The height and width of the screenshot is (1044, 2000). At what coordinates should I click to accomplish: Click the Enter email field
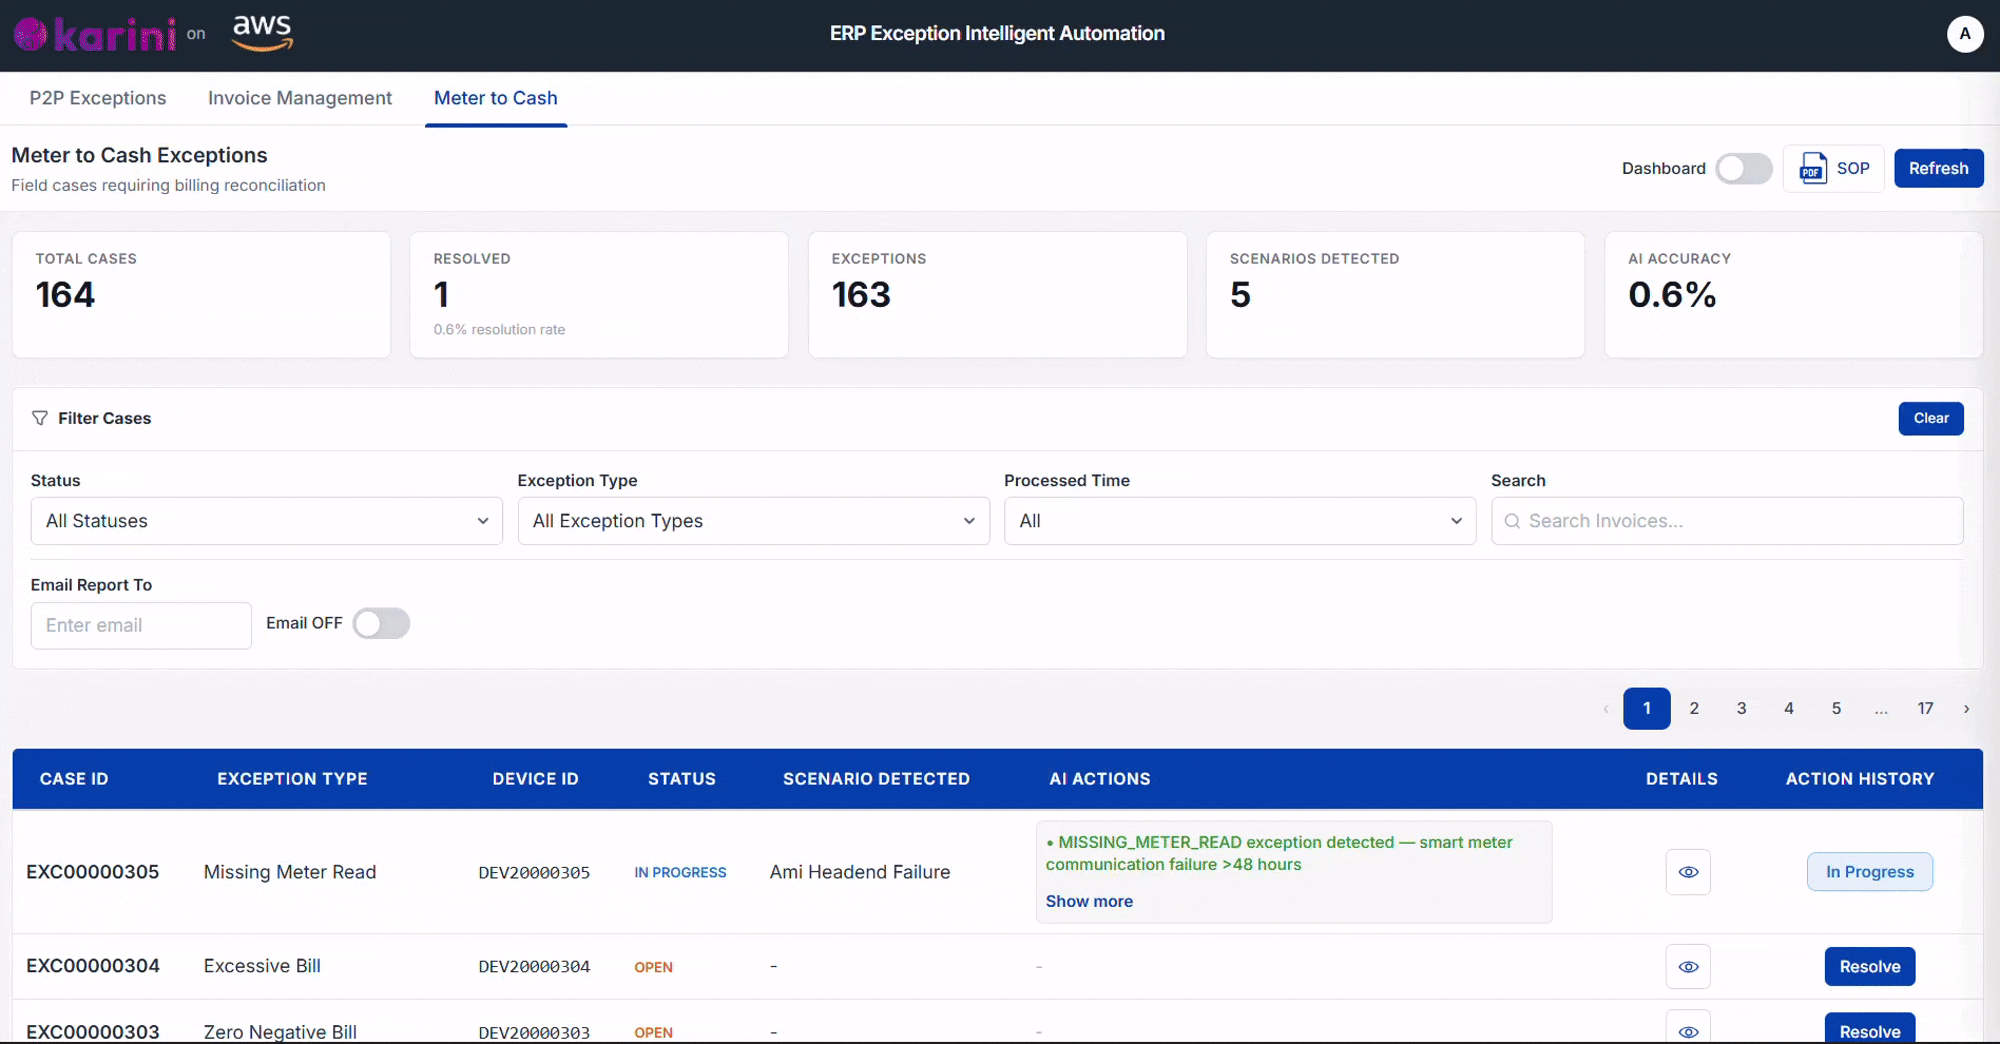click(x=141, y=625)
